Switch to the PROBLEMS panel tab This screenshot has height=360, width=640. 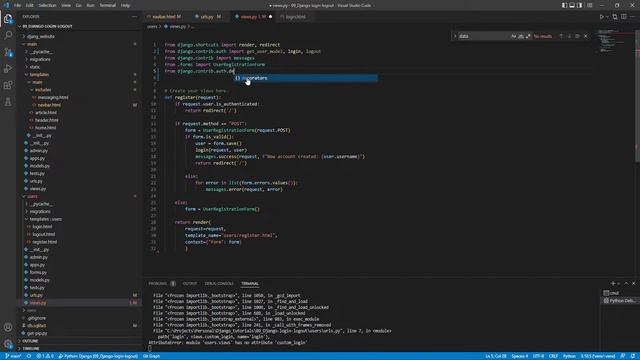158,284
